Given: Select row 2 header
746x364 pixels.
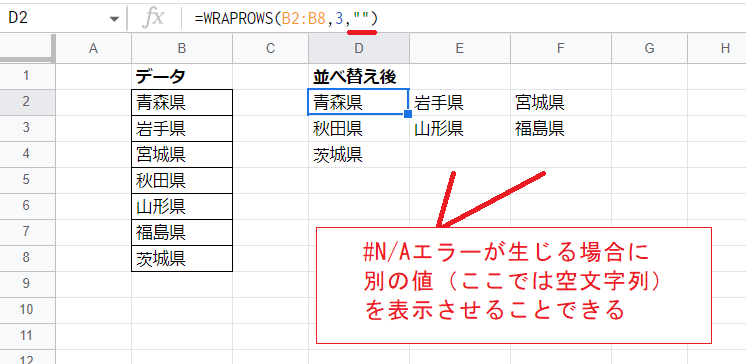Looking at the screenshot, I should [x=28, y=102].
